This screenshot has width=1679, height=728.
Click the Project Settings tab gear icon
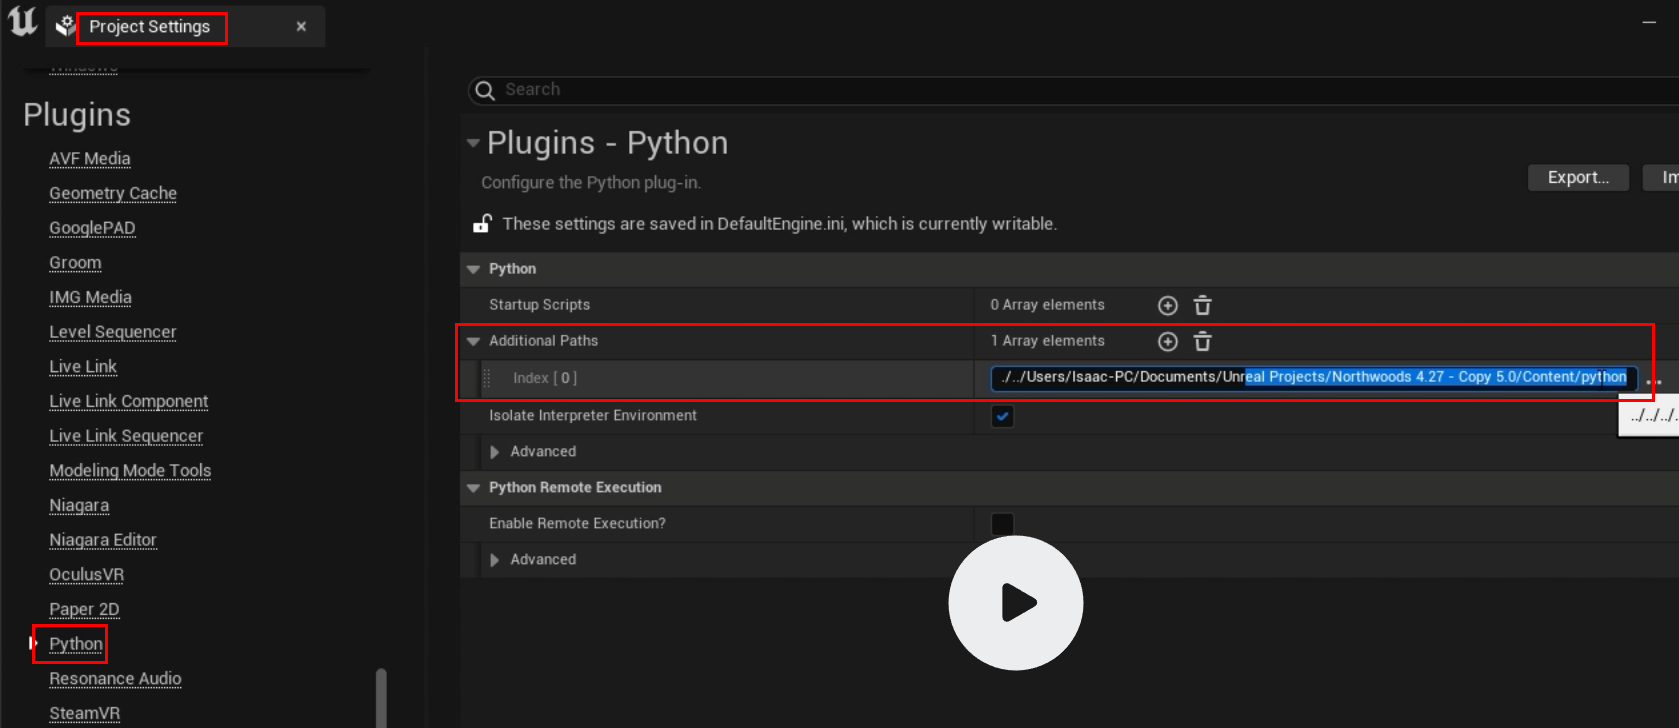tap(65, 26)
